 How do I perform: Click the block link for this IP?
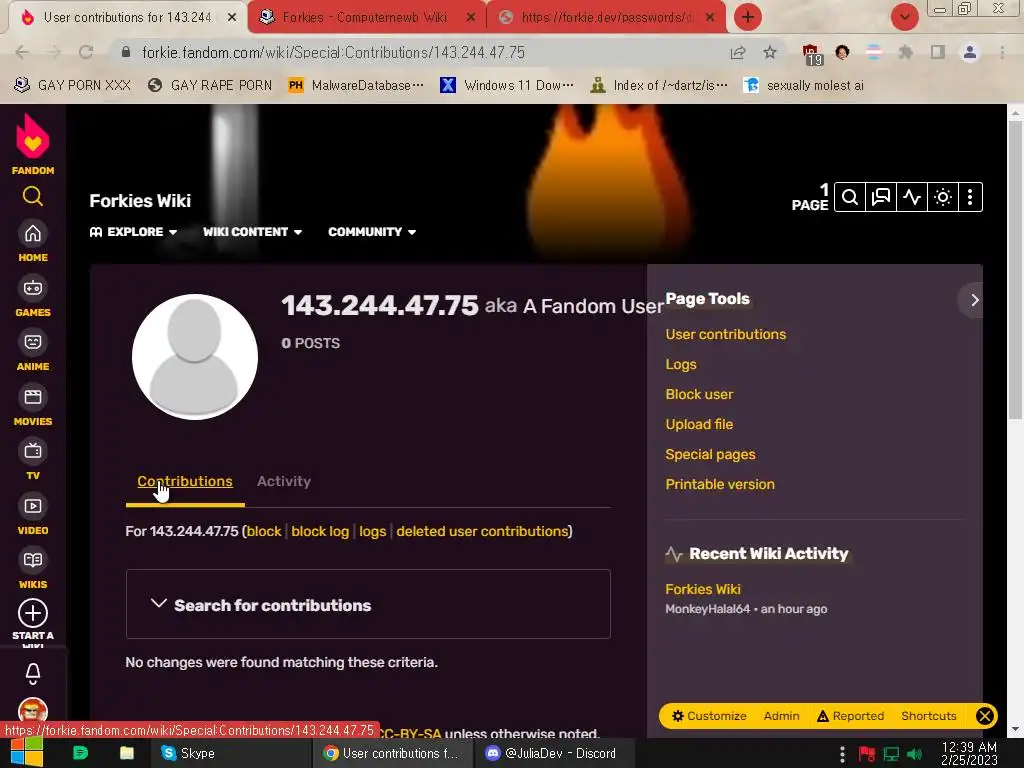[264, 532]
